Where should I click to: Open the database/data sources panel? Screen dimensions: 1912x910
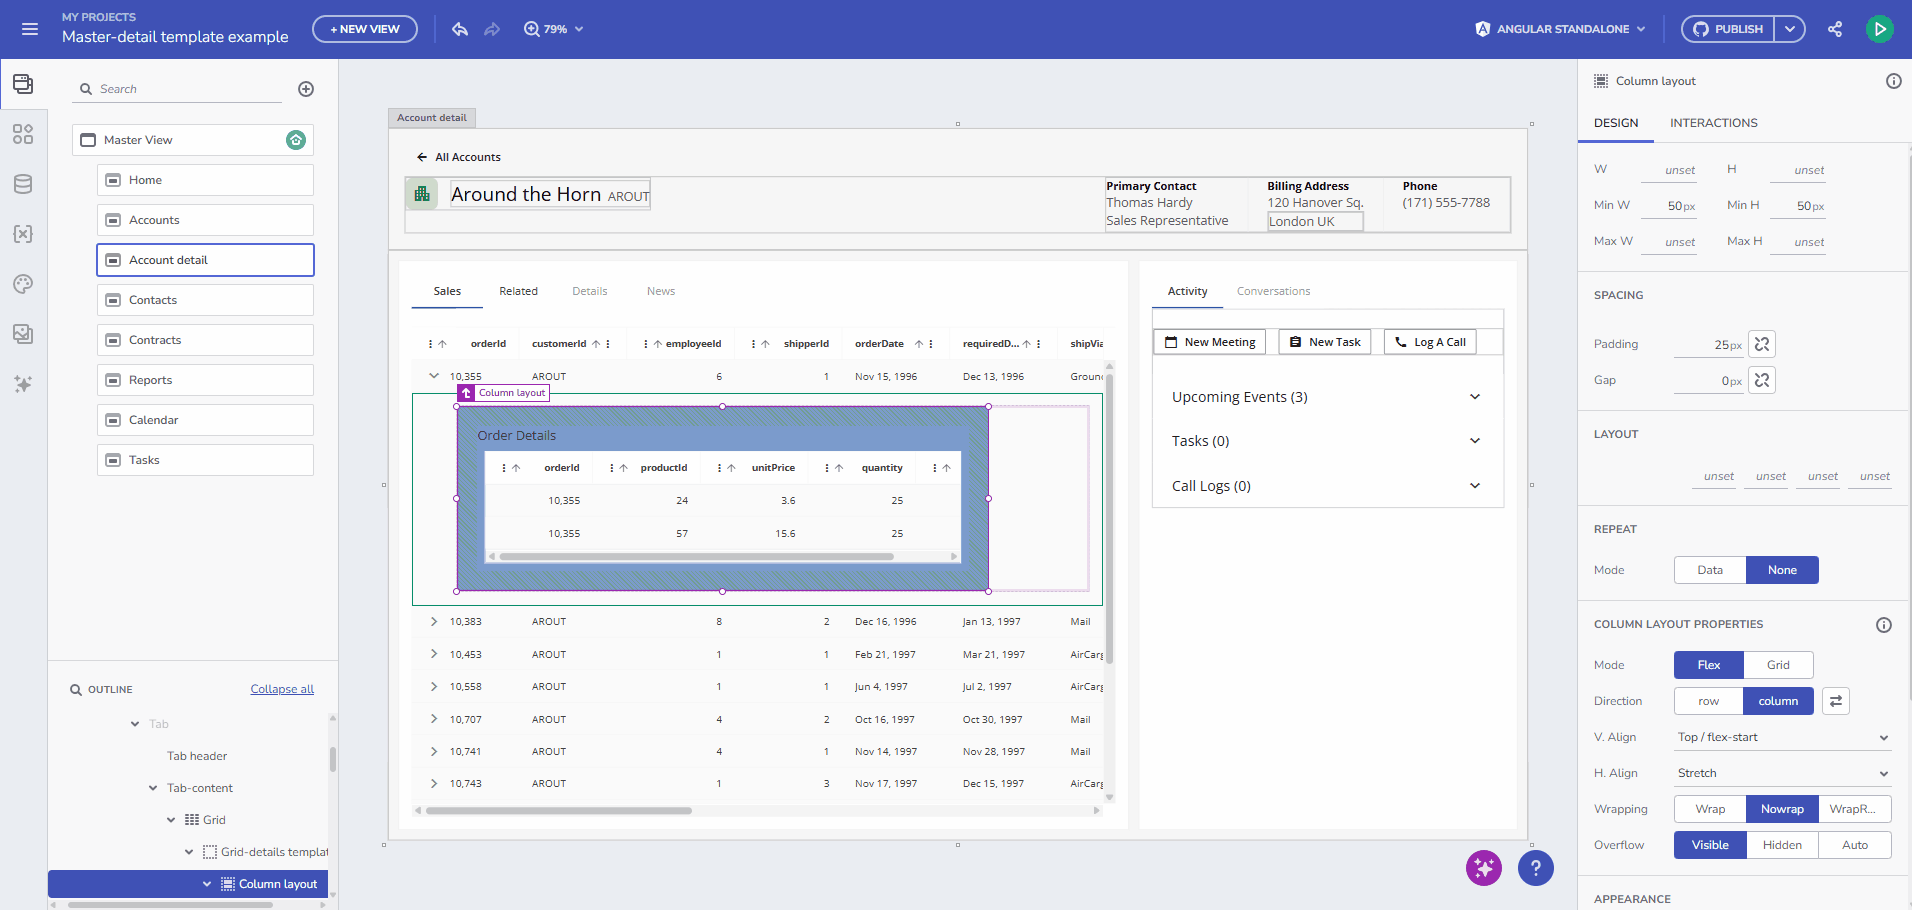point(22,184)
